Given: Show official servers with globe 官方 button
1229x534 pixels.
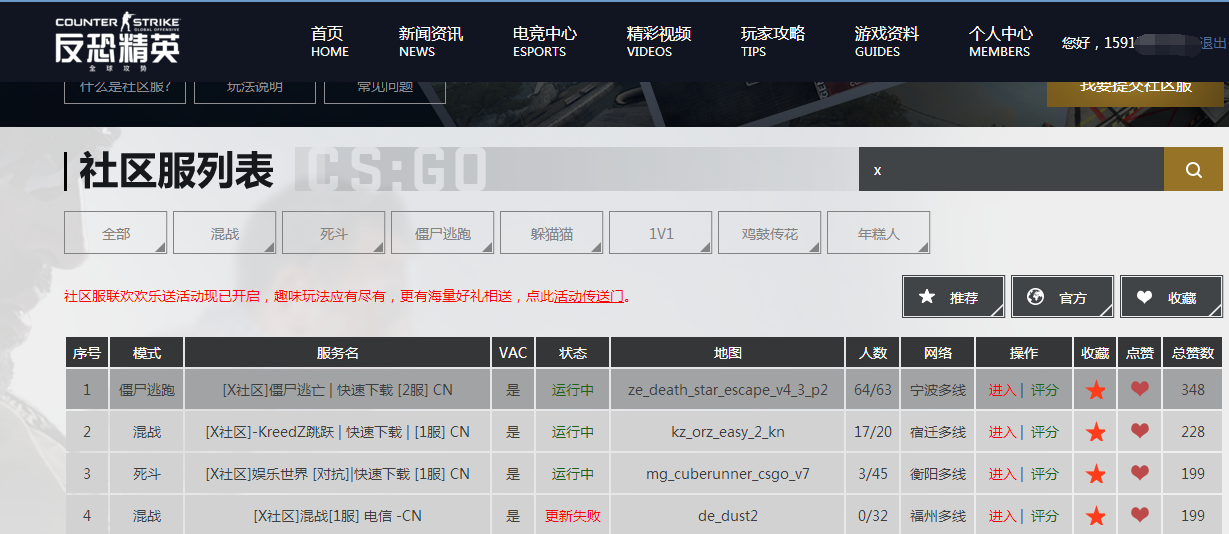Looking at the screenshot, I should pyautogui.click(x=1062, y=297).
